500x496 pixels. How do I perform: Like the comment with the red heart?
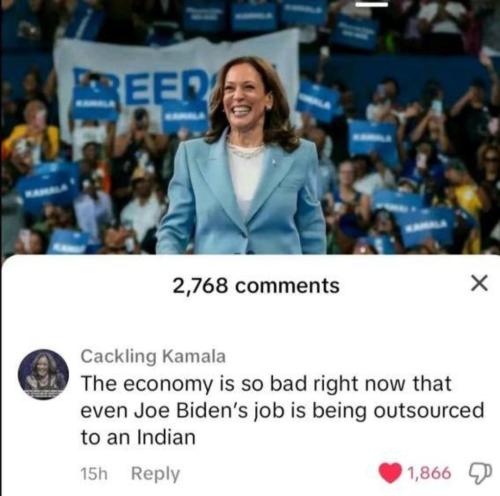(x=390, y=473)
